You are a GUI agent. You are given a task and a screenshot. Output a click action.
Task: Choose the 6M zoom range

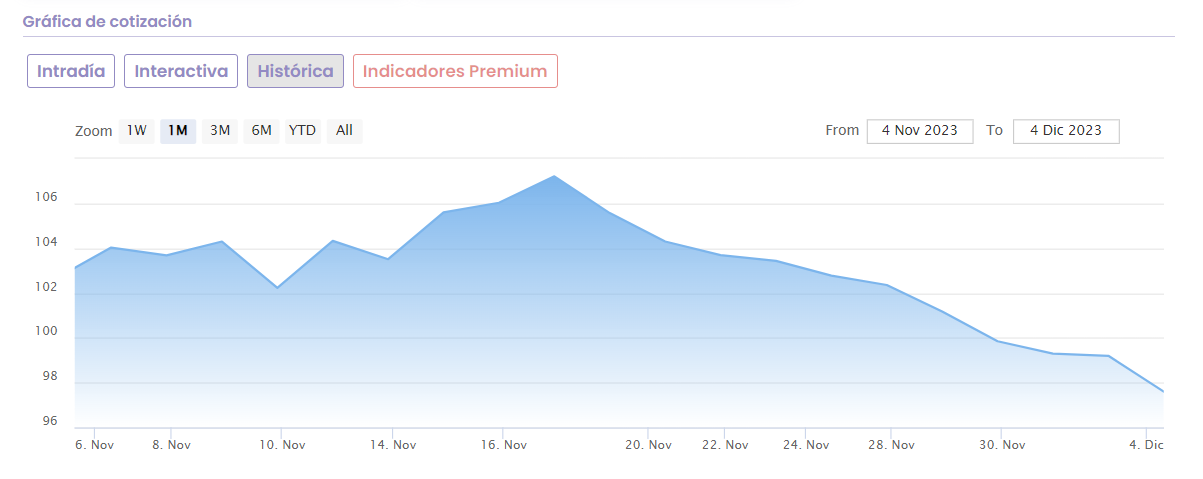pyautogui.click(x=261, y=131)
